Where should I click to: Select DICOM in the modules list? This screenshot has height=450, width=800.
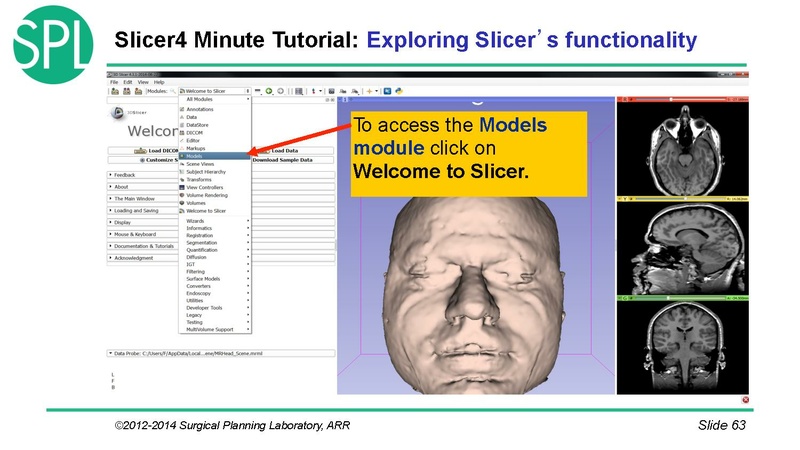pyautogui.click(x=215, y=133)
